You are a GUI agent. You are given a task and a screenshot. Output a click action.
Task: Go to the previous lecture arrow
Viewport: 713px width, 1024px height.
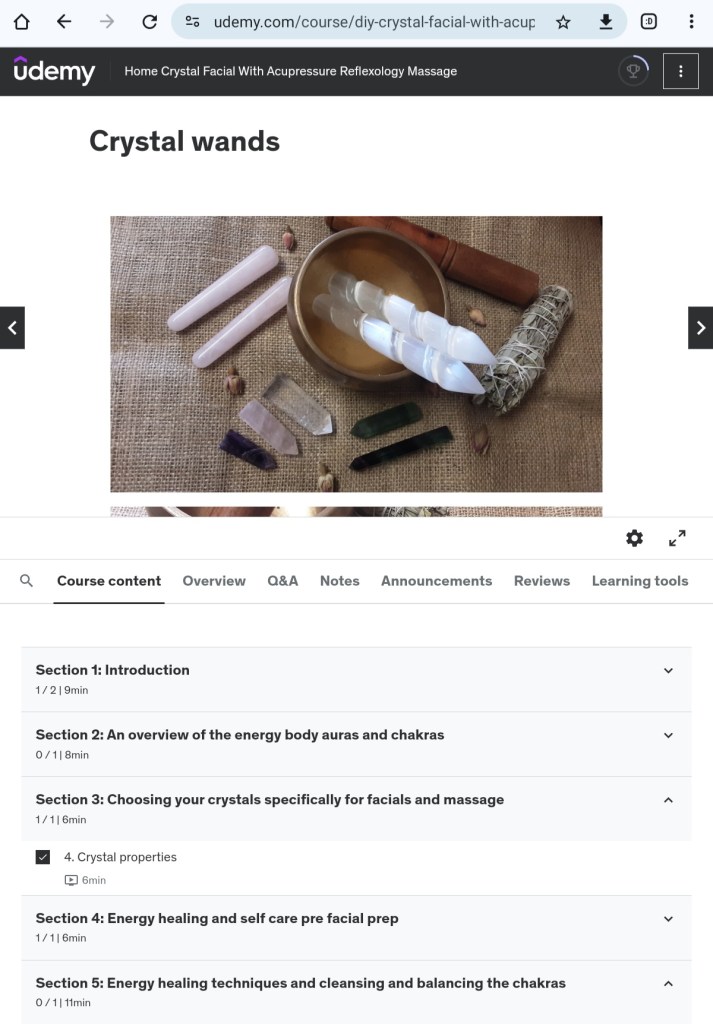12,328
